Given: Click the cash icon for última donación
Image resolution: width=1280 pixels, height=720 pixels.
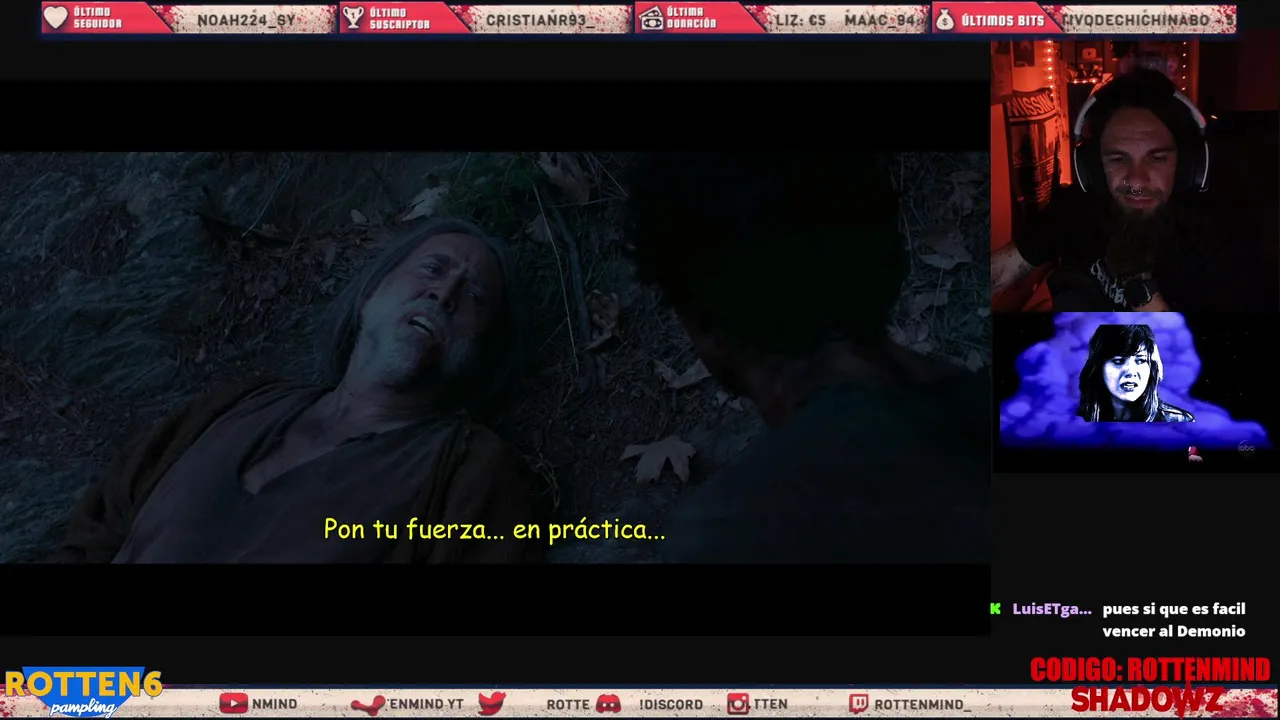Looking at the screenshot, I should [651, 18].
